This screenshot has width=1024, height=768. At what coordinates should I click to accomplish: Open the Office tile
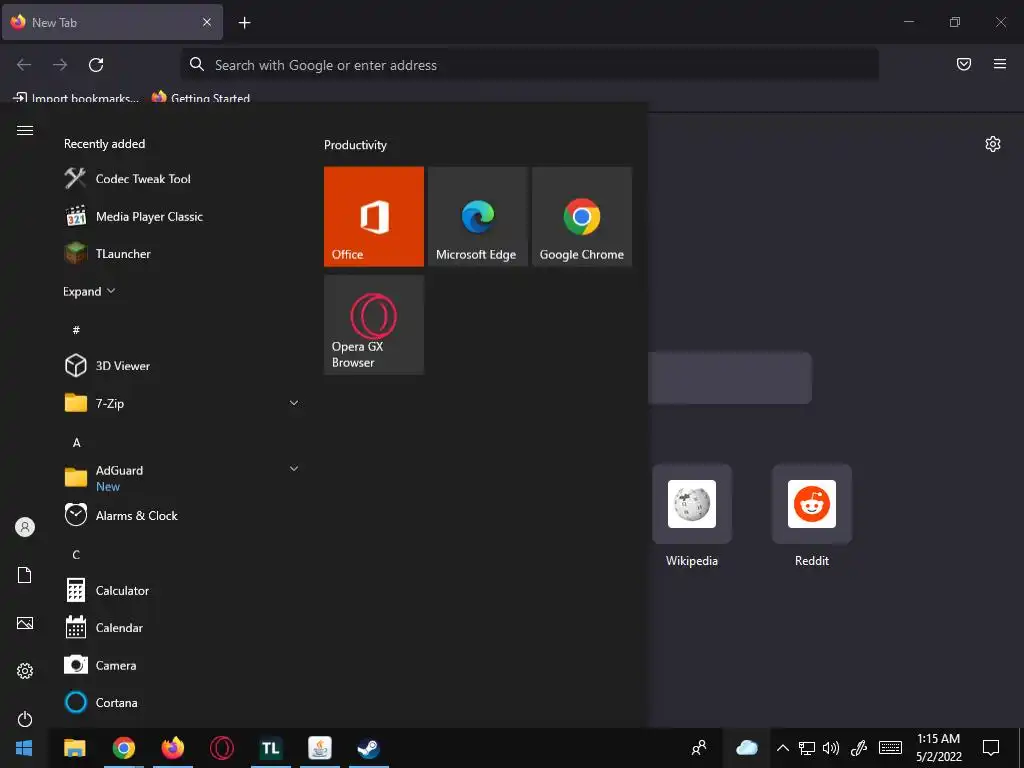pos(374,216)
